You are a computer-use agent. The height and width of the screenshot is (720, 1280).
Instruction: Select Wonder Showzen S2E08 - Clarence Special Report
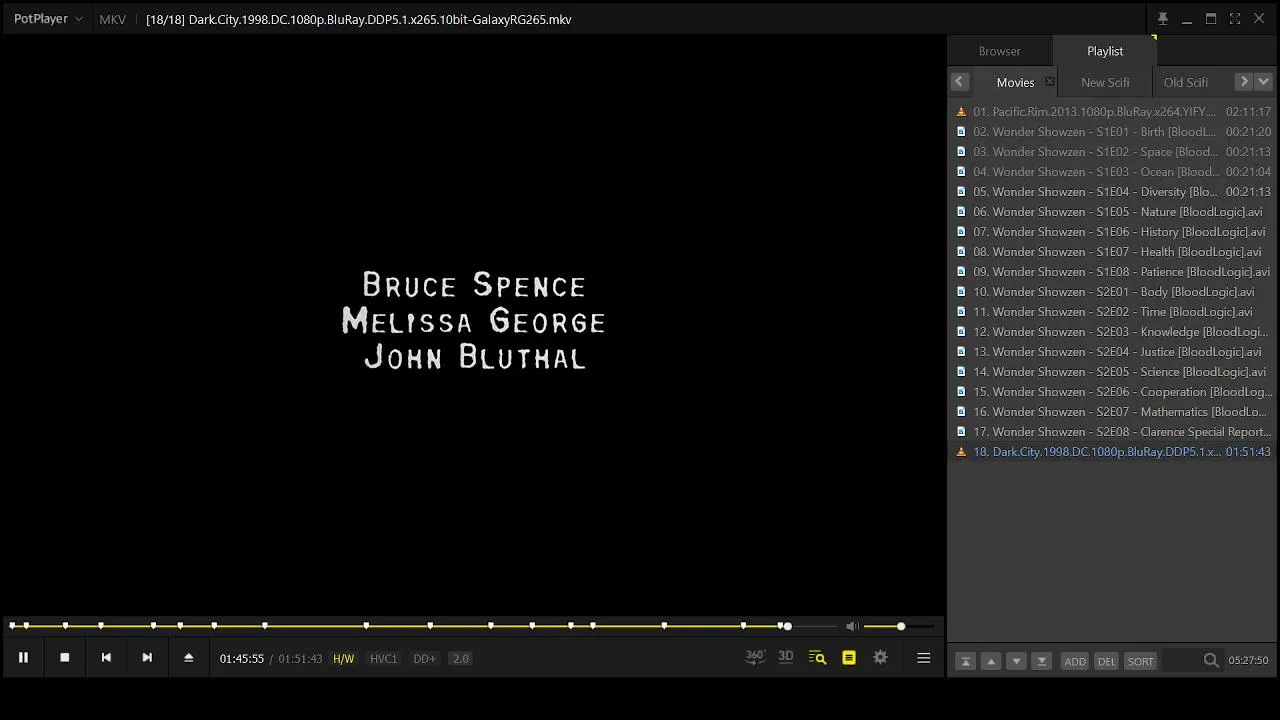pos(1113,432)
